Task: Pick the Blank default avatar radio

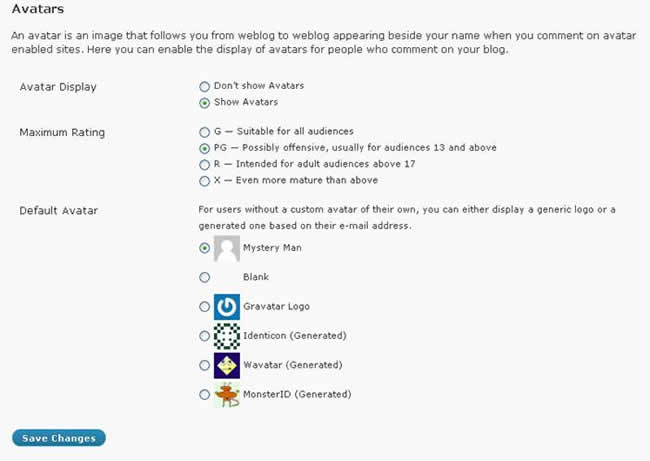Action: pos(204,277)
